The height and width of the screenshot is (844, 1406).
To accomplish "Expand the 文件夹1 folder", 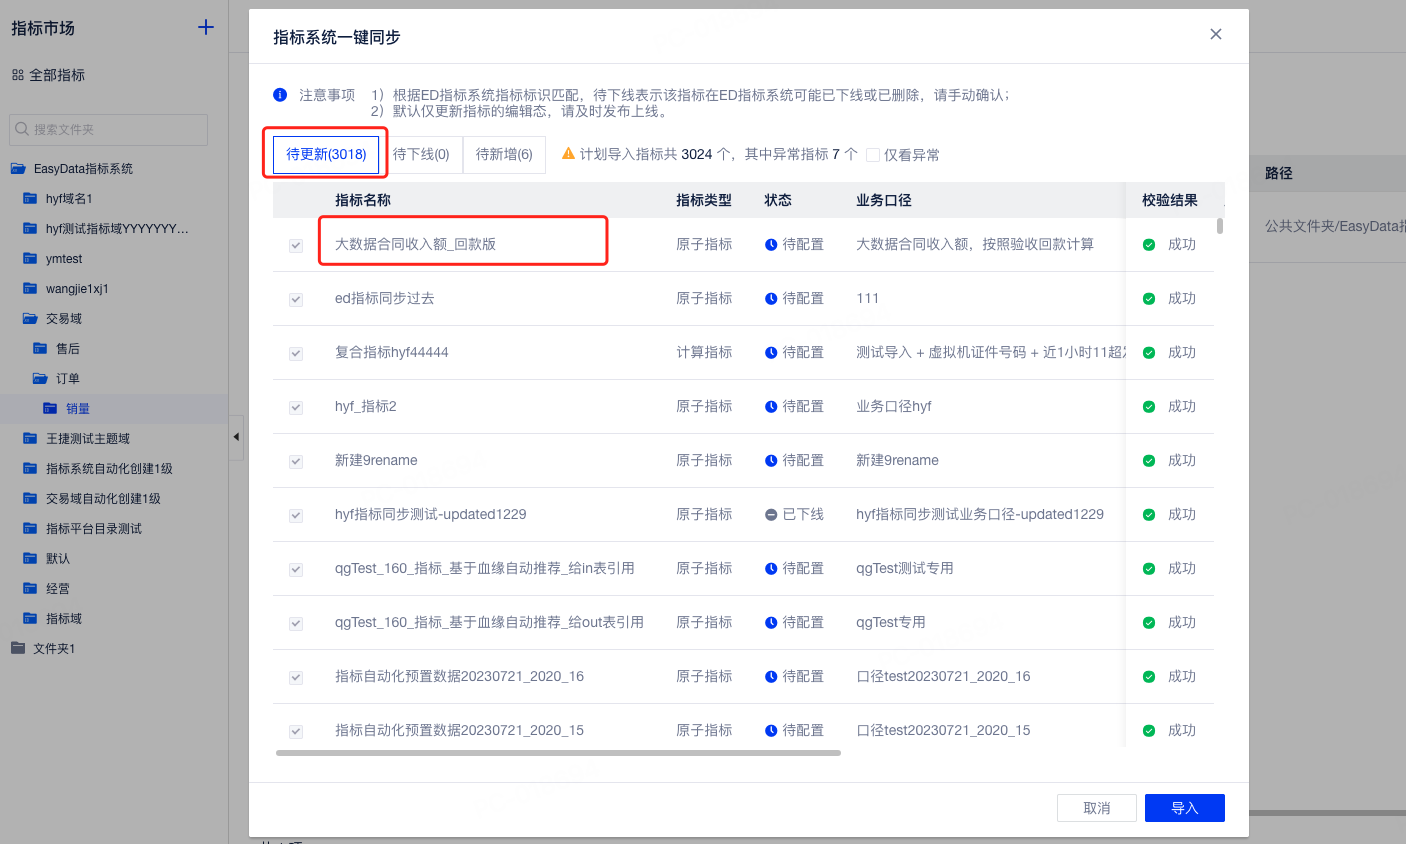I will tap(18, 648).
